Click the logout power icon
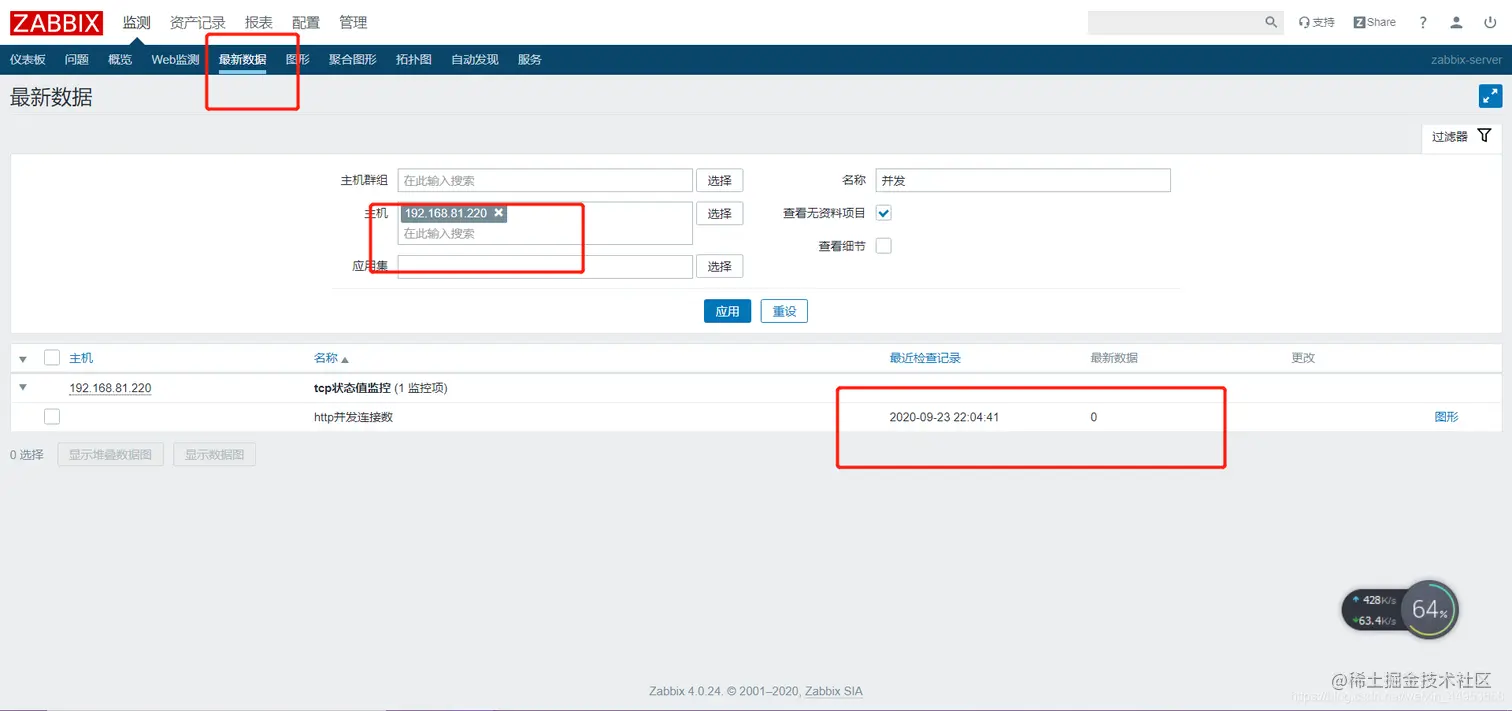Image resolution: width=1512 pixels, height=711 pixels. pyautogui.click(x=1490, y=22)
